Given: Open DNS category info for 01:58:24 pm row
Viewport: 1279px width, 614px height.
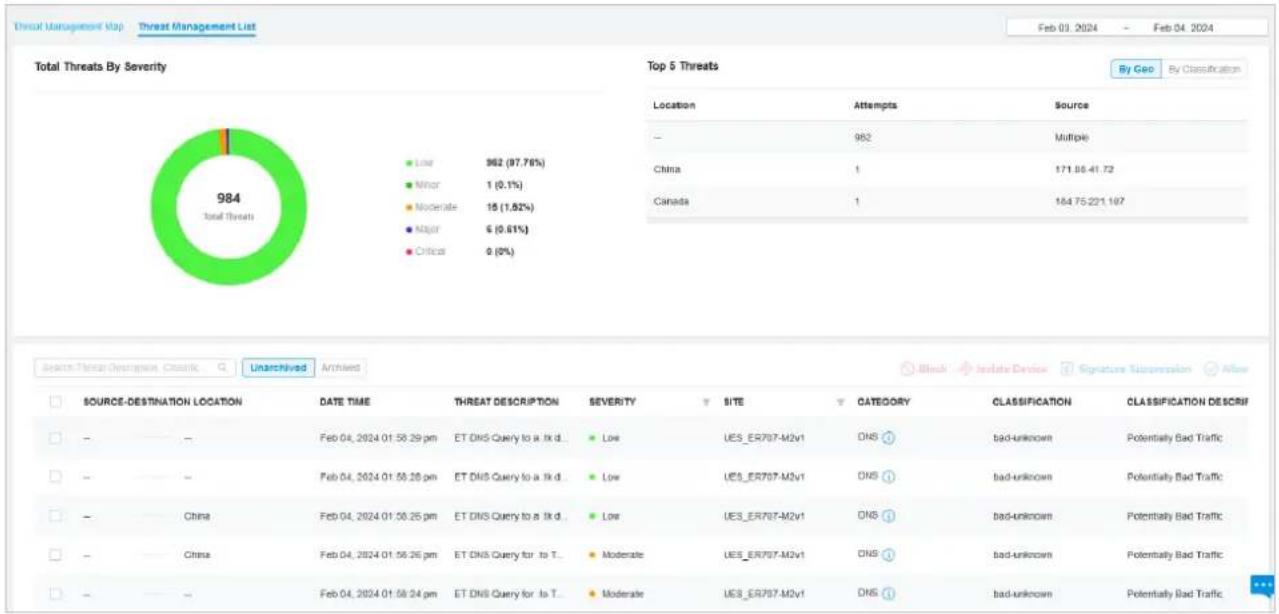Looking at the screenshot, I should [887, 593].
